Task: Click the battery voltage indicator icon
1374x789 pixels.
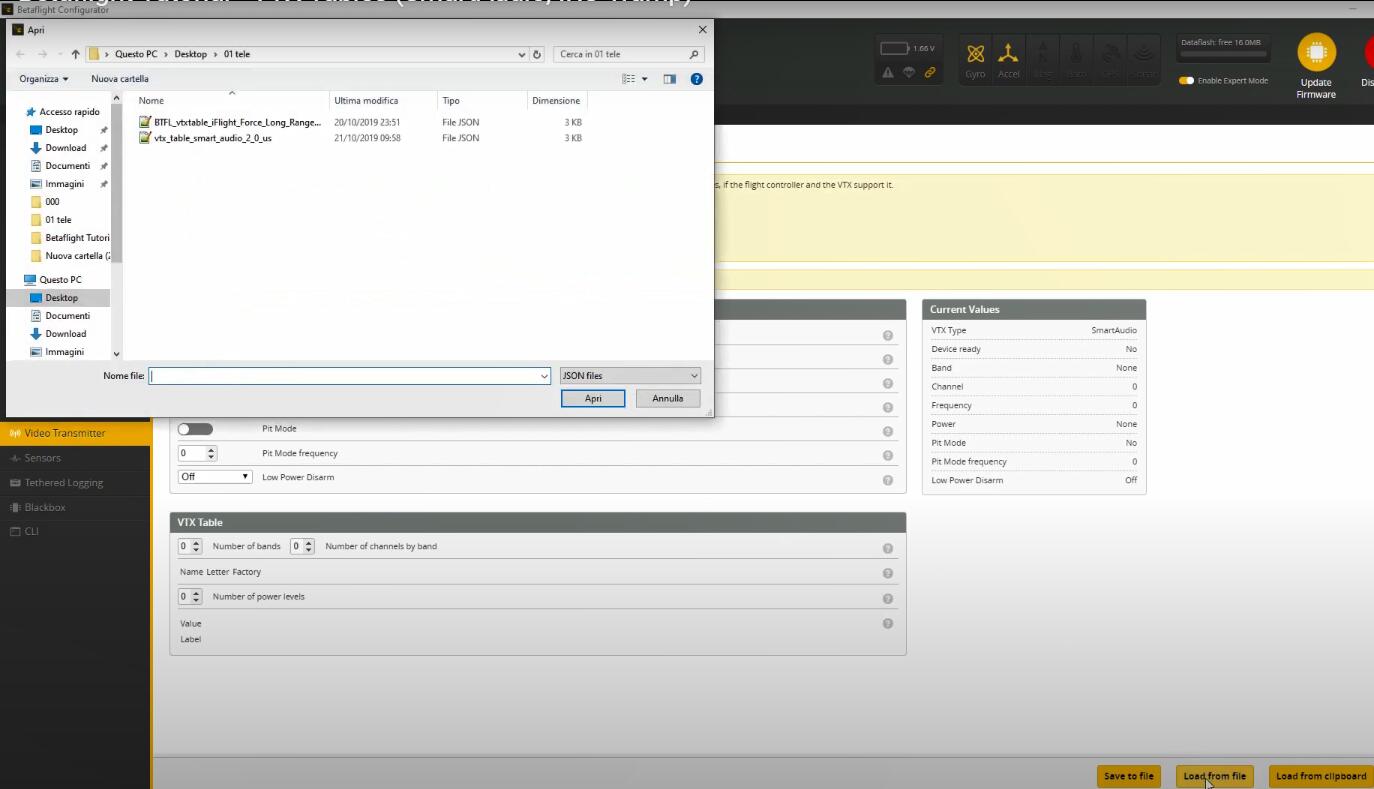Action: pyautogui.click(x=894, y=48)
